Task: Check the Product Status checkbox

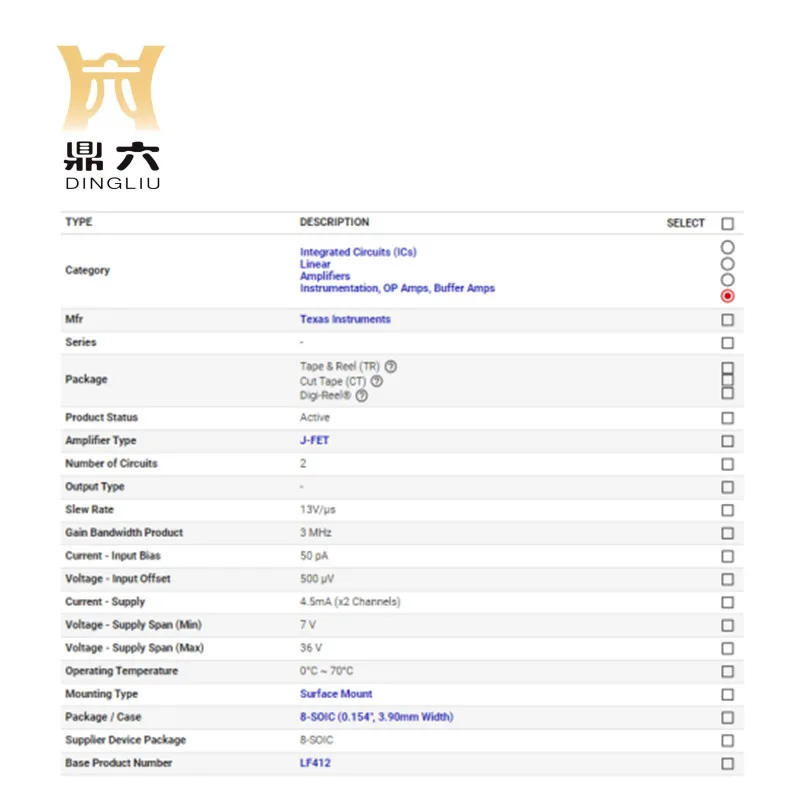Action: coord(728,418)
